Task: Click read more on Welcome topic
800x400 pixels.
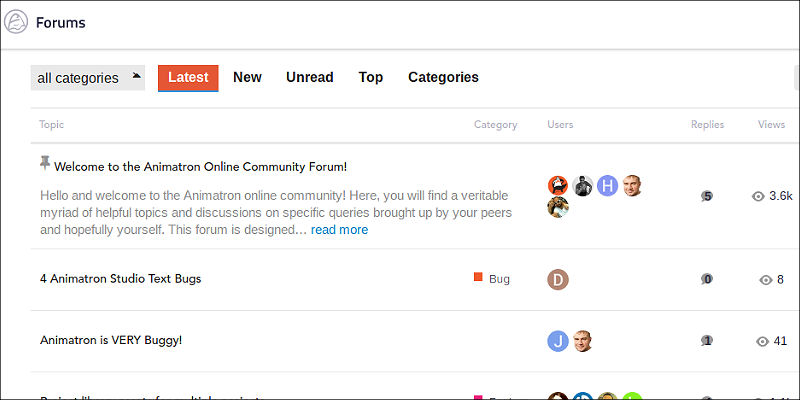Action: click(x=339, y=230)
